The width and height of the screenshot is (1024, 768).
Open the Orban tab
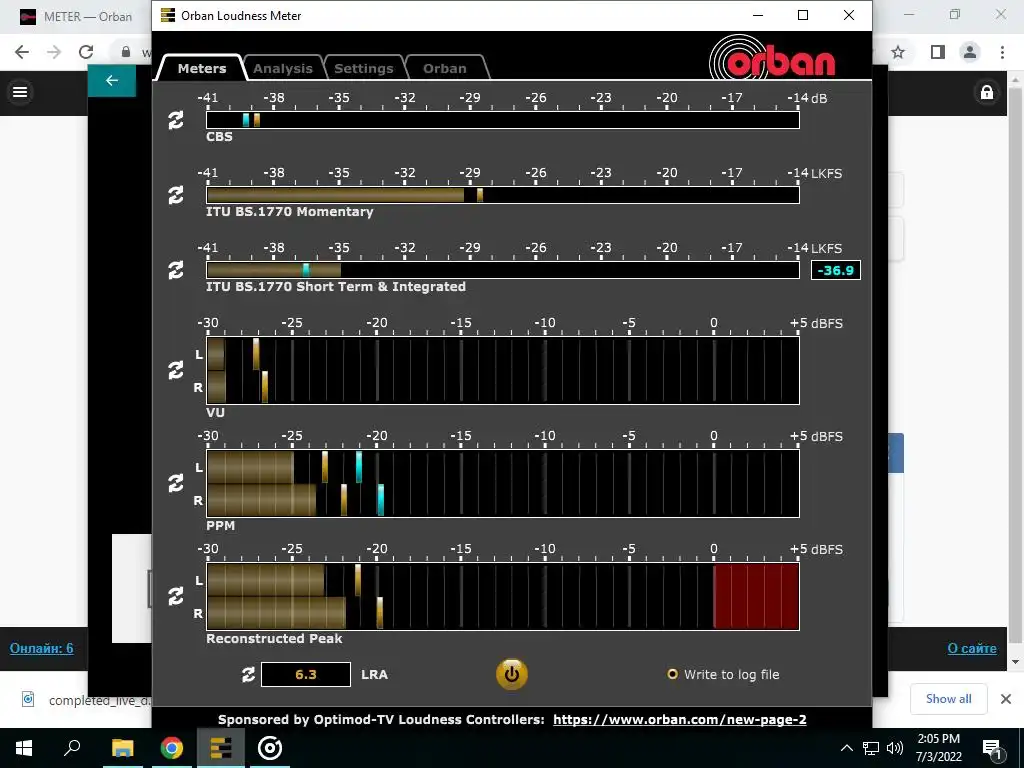click(445, 68)
